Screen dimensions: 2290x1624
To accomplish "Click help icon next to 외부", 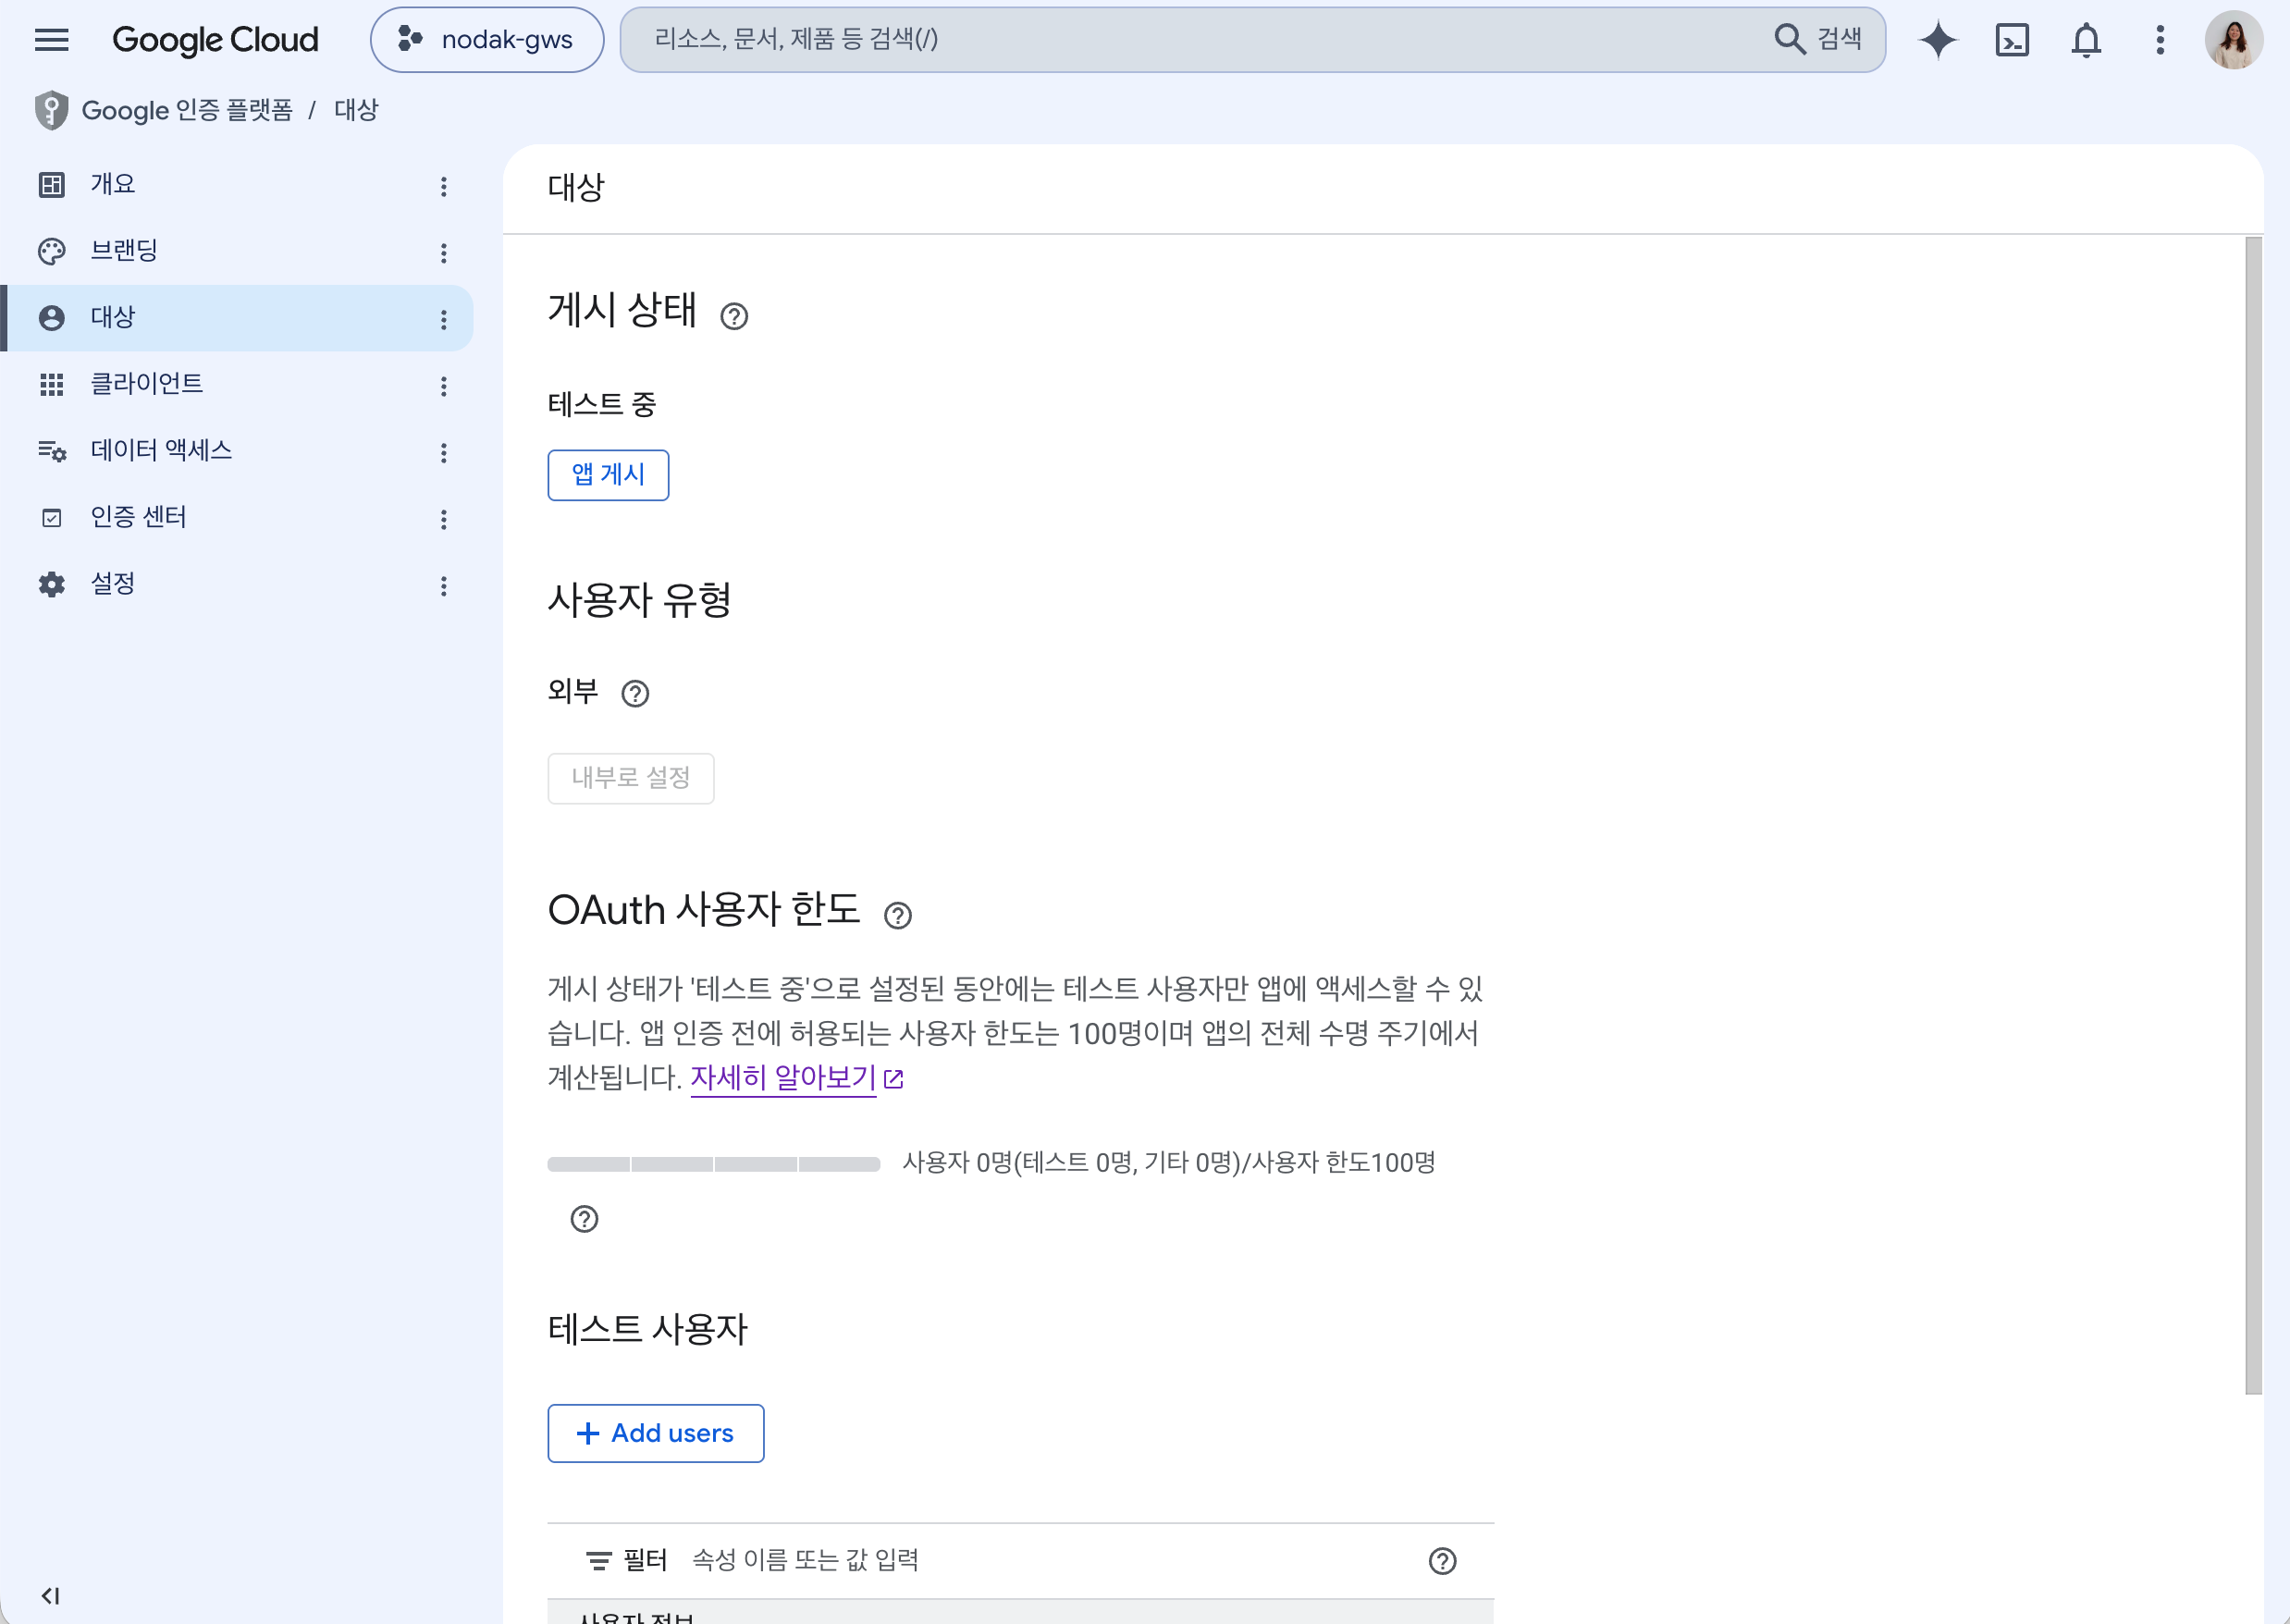I will point(635,693).
